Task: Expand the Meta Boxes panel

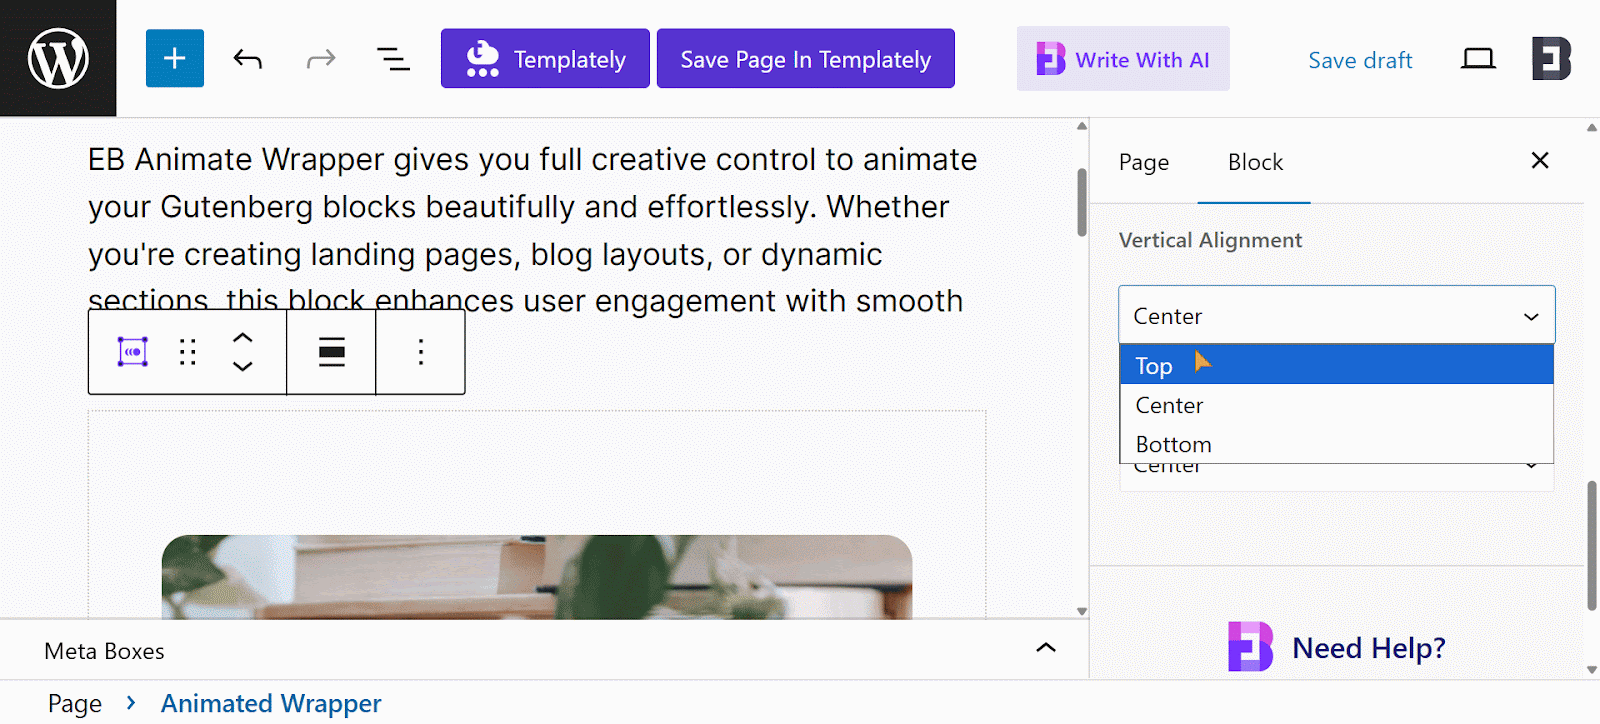Action: [1045, 650]
